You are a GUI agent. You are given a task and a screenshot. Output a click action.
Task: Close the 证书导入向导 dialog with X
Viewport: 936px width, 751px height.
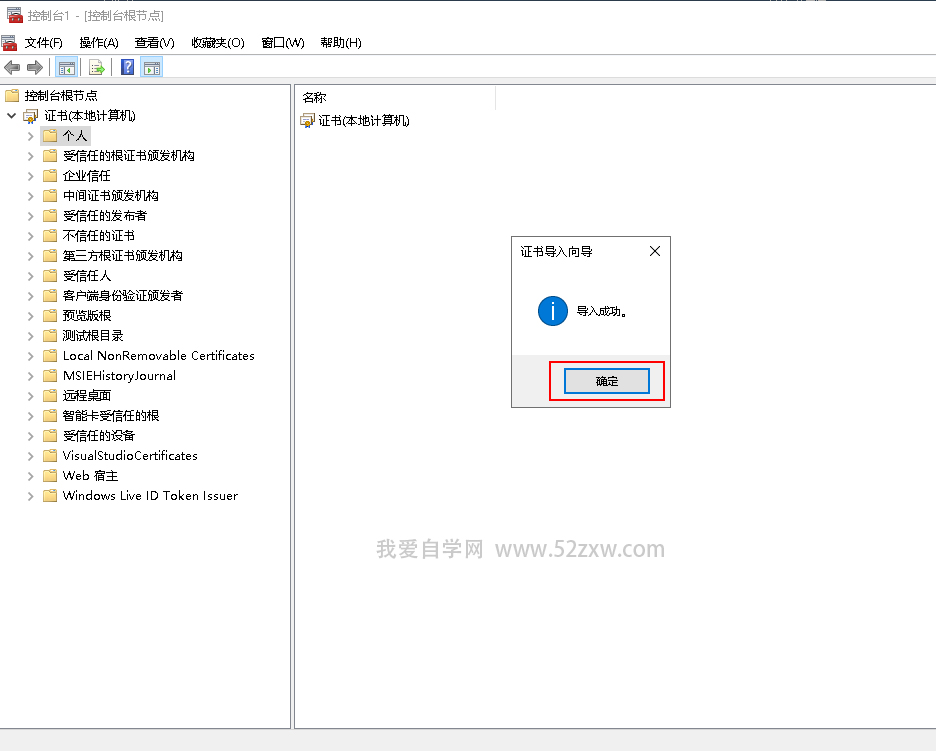point(655,251)
